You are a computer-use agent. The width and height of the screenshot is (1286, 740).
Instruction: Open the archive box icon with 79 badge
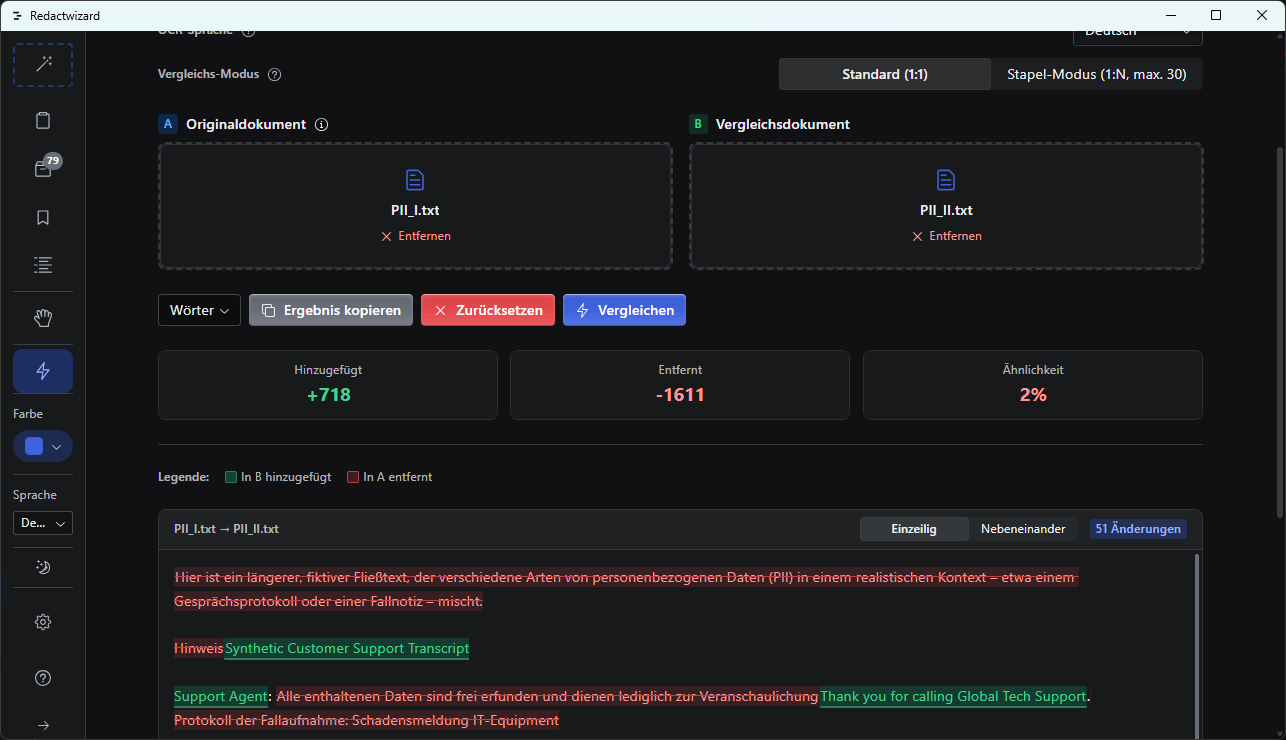coord(43,169)
